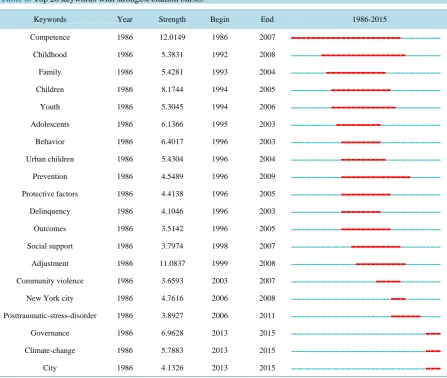Select the Urban children keyword
This screenshot has height=378, width=447.
pos(50,159)
